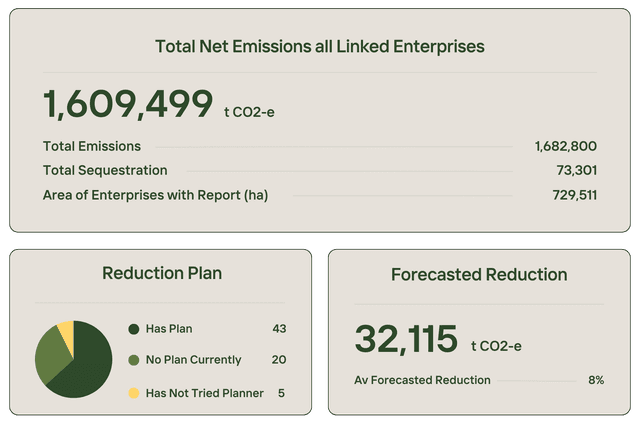
Task: Click the Total Emissions row label
Action: (92, 146)
